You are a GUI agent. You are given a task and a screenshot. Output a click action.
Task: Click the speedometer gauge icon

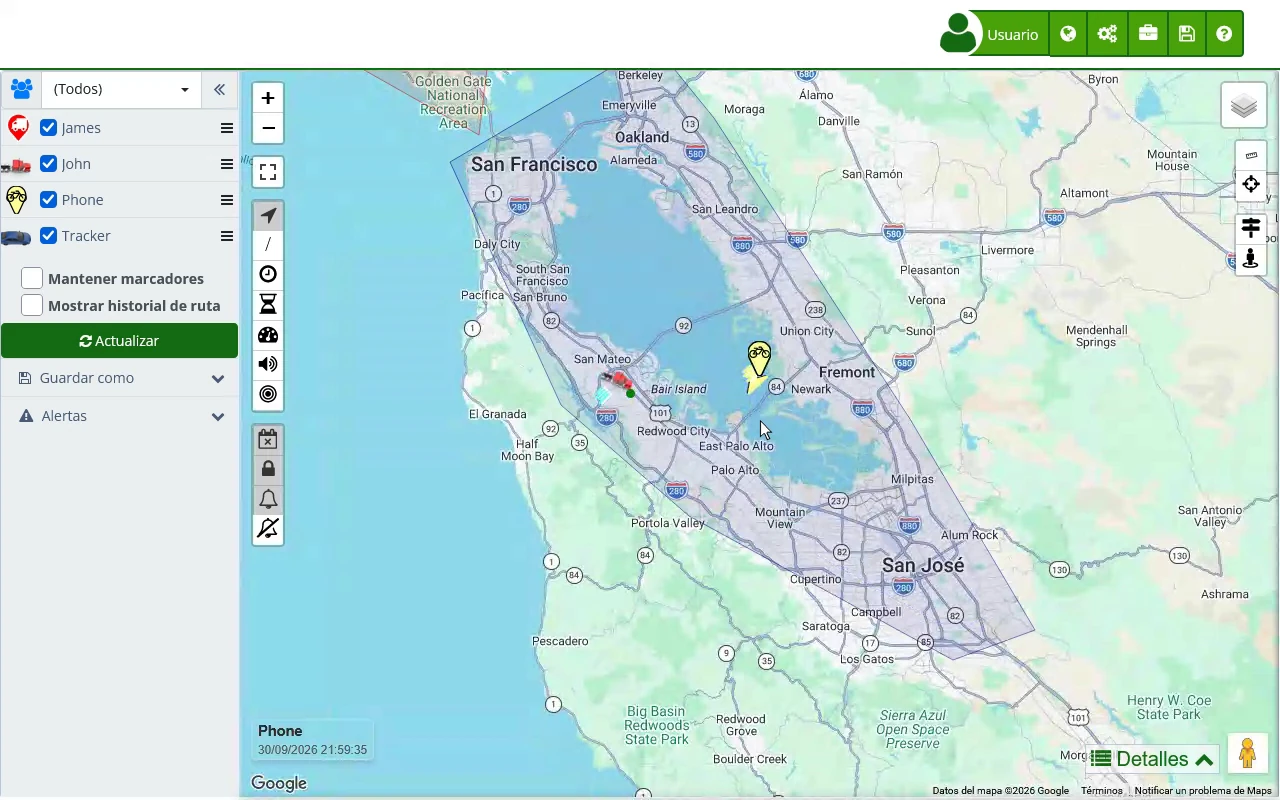coord(268,335)
